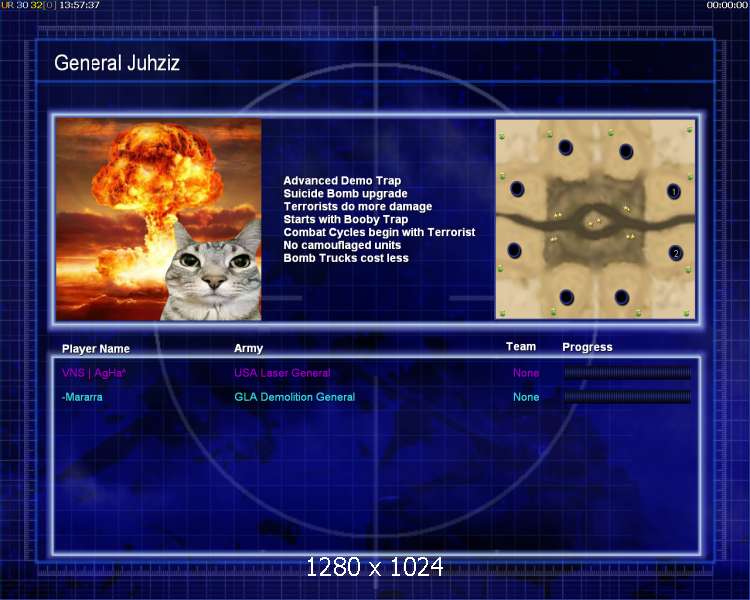The height and width of the screenshot is (600, 750).
Task: Click loading progress bar of VNS | AgHa^
Action: click(627, 373)
